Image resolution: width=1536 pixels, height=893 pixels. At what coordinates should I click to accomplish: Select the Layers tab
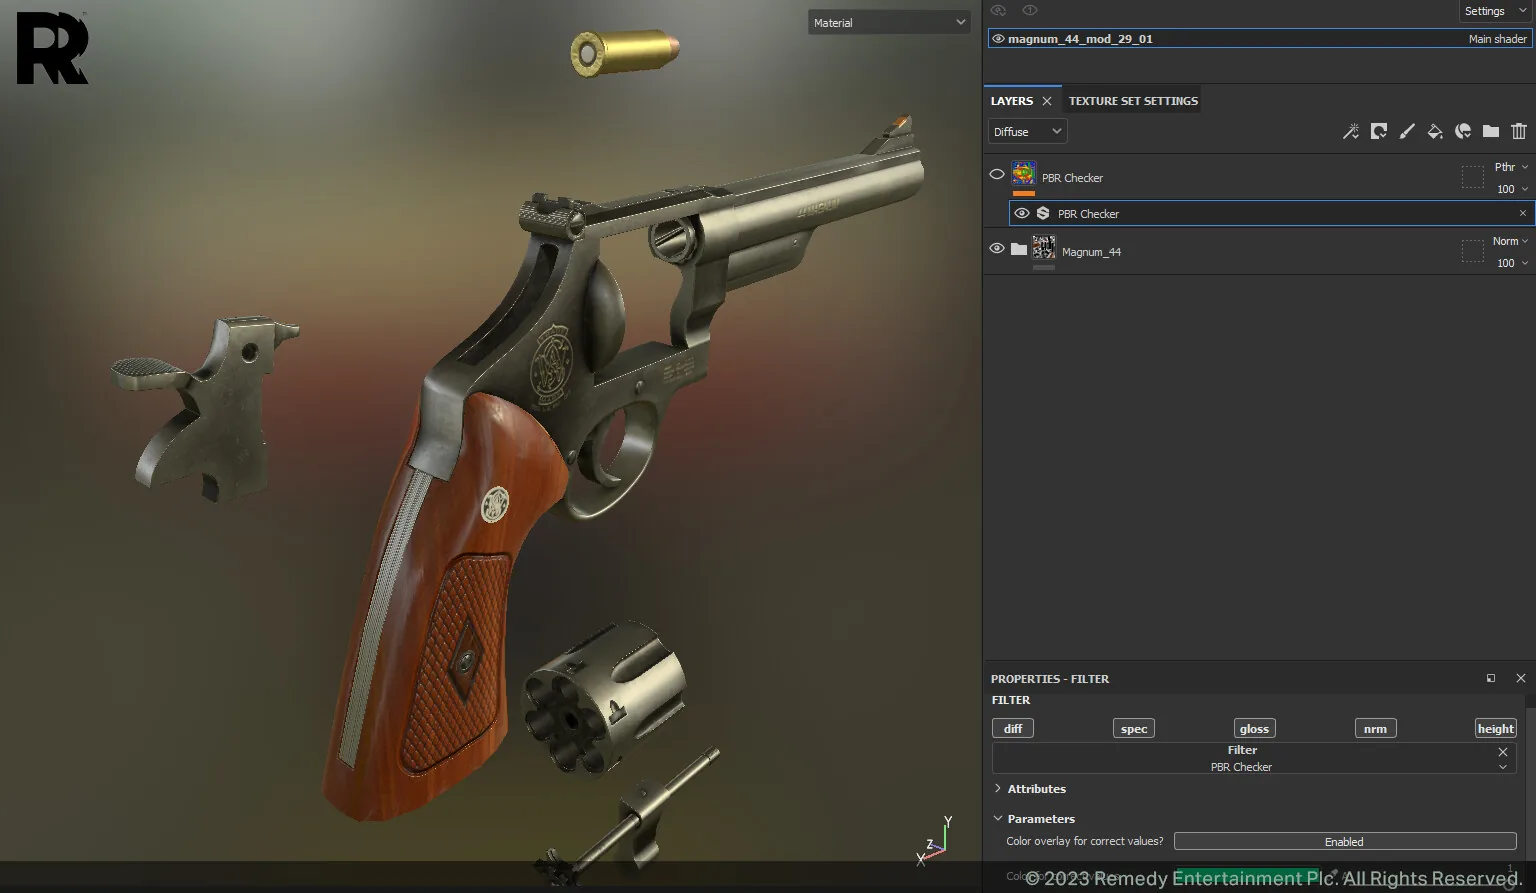1011,101
